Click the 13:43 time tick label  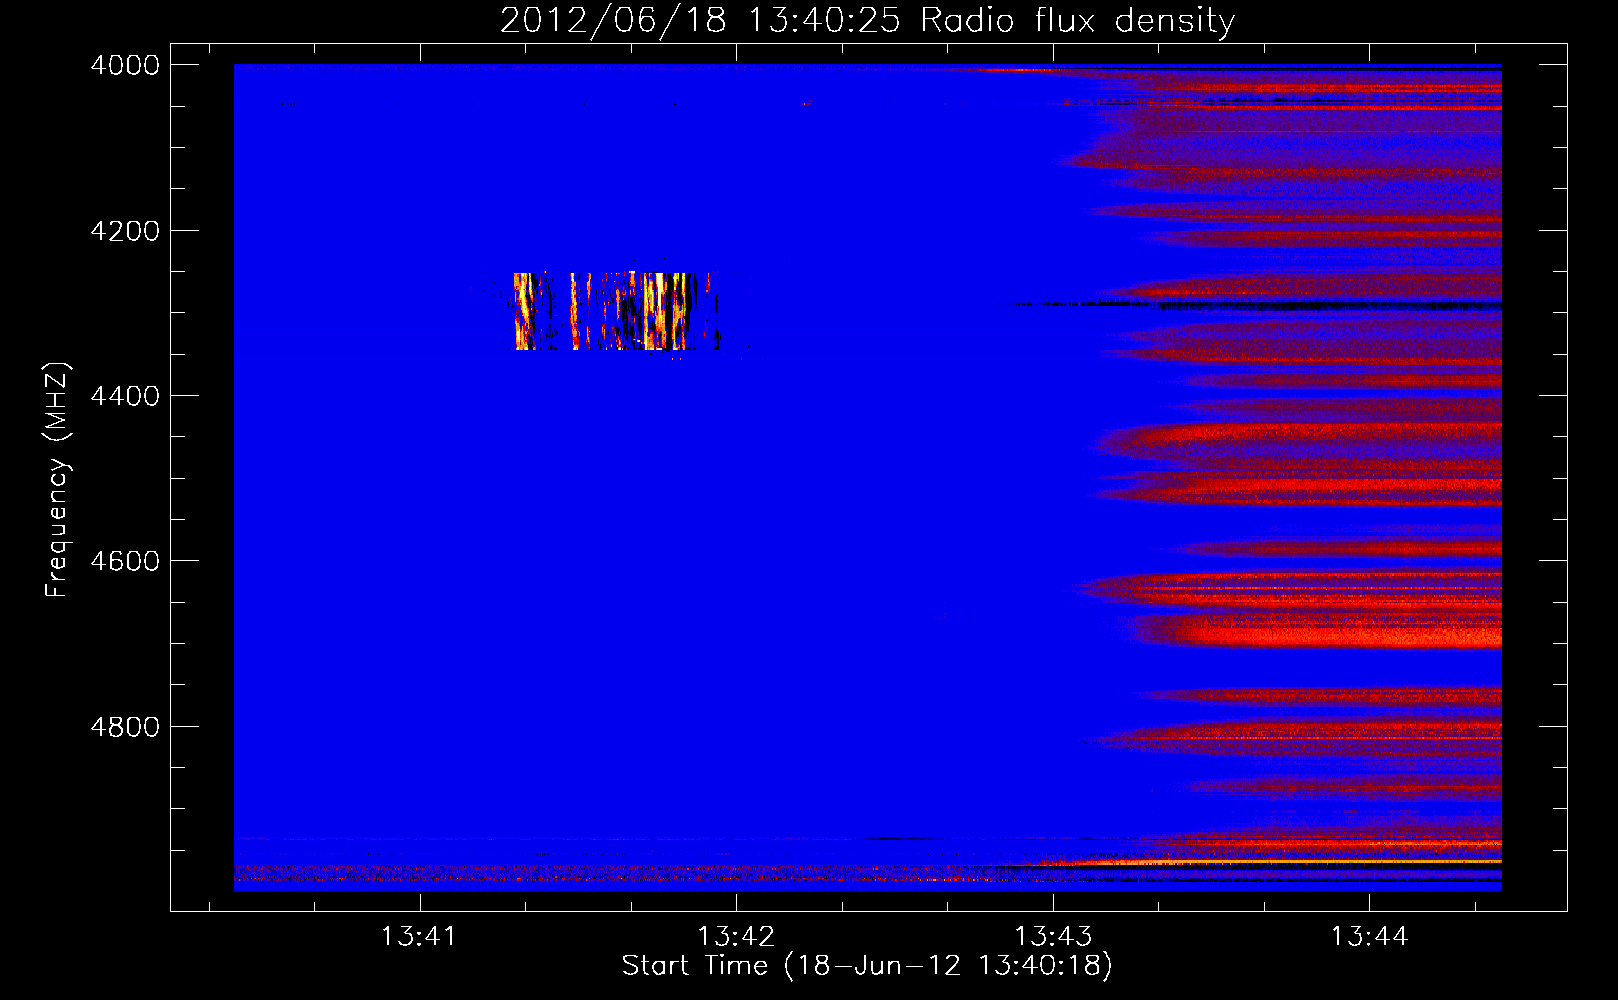pos(1053,937)
